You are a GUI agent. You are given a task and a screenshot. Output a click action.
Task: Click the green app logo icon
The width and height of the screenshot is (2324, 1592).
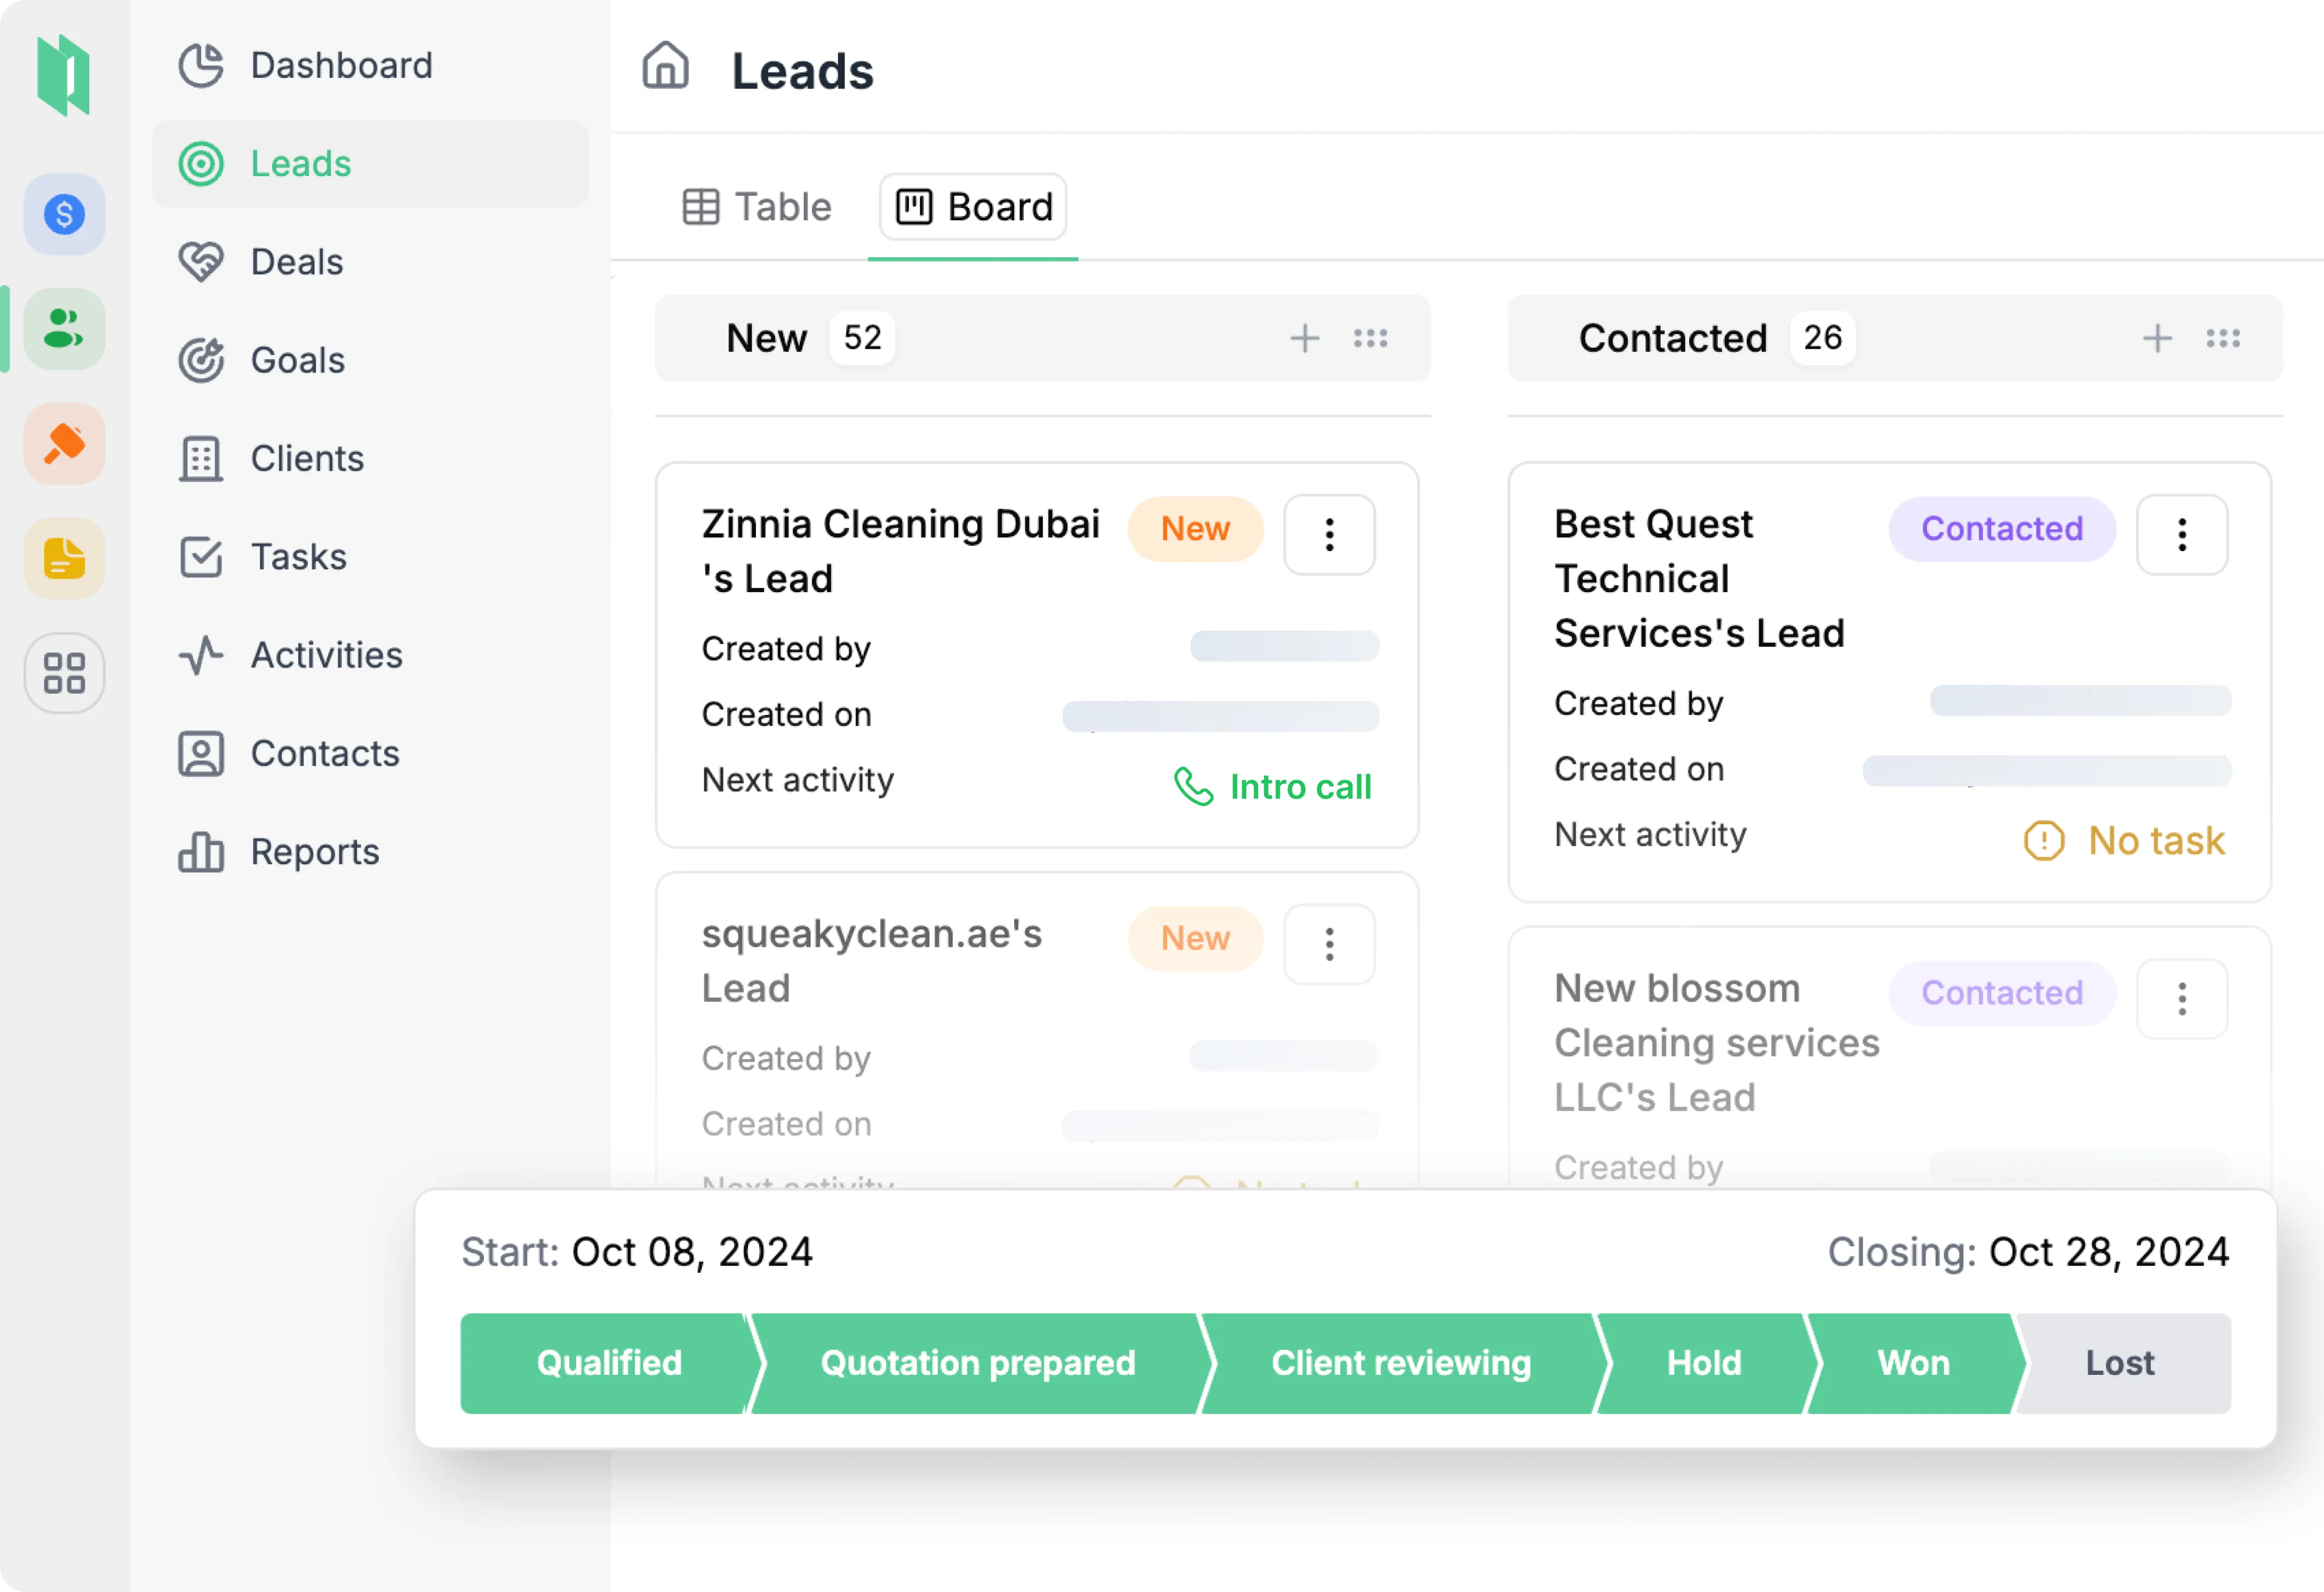pos(63,75)
